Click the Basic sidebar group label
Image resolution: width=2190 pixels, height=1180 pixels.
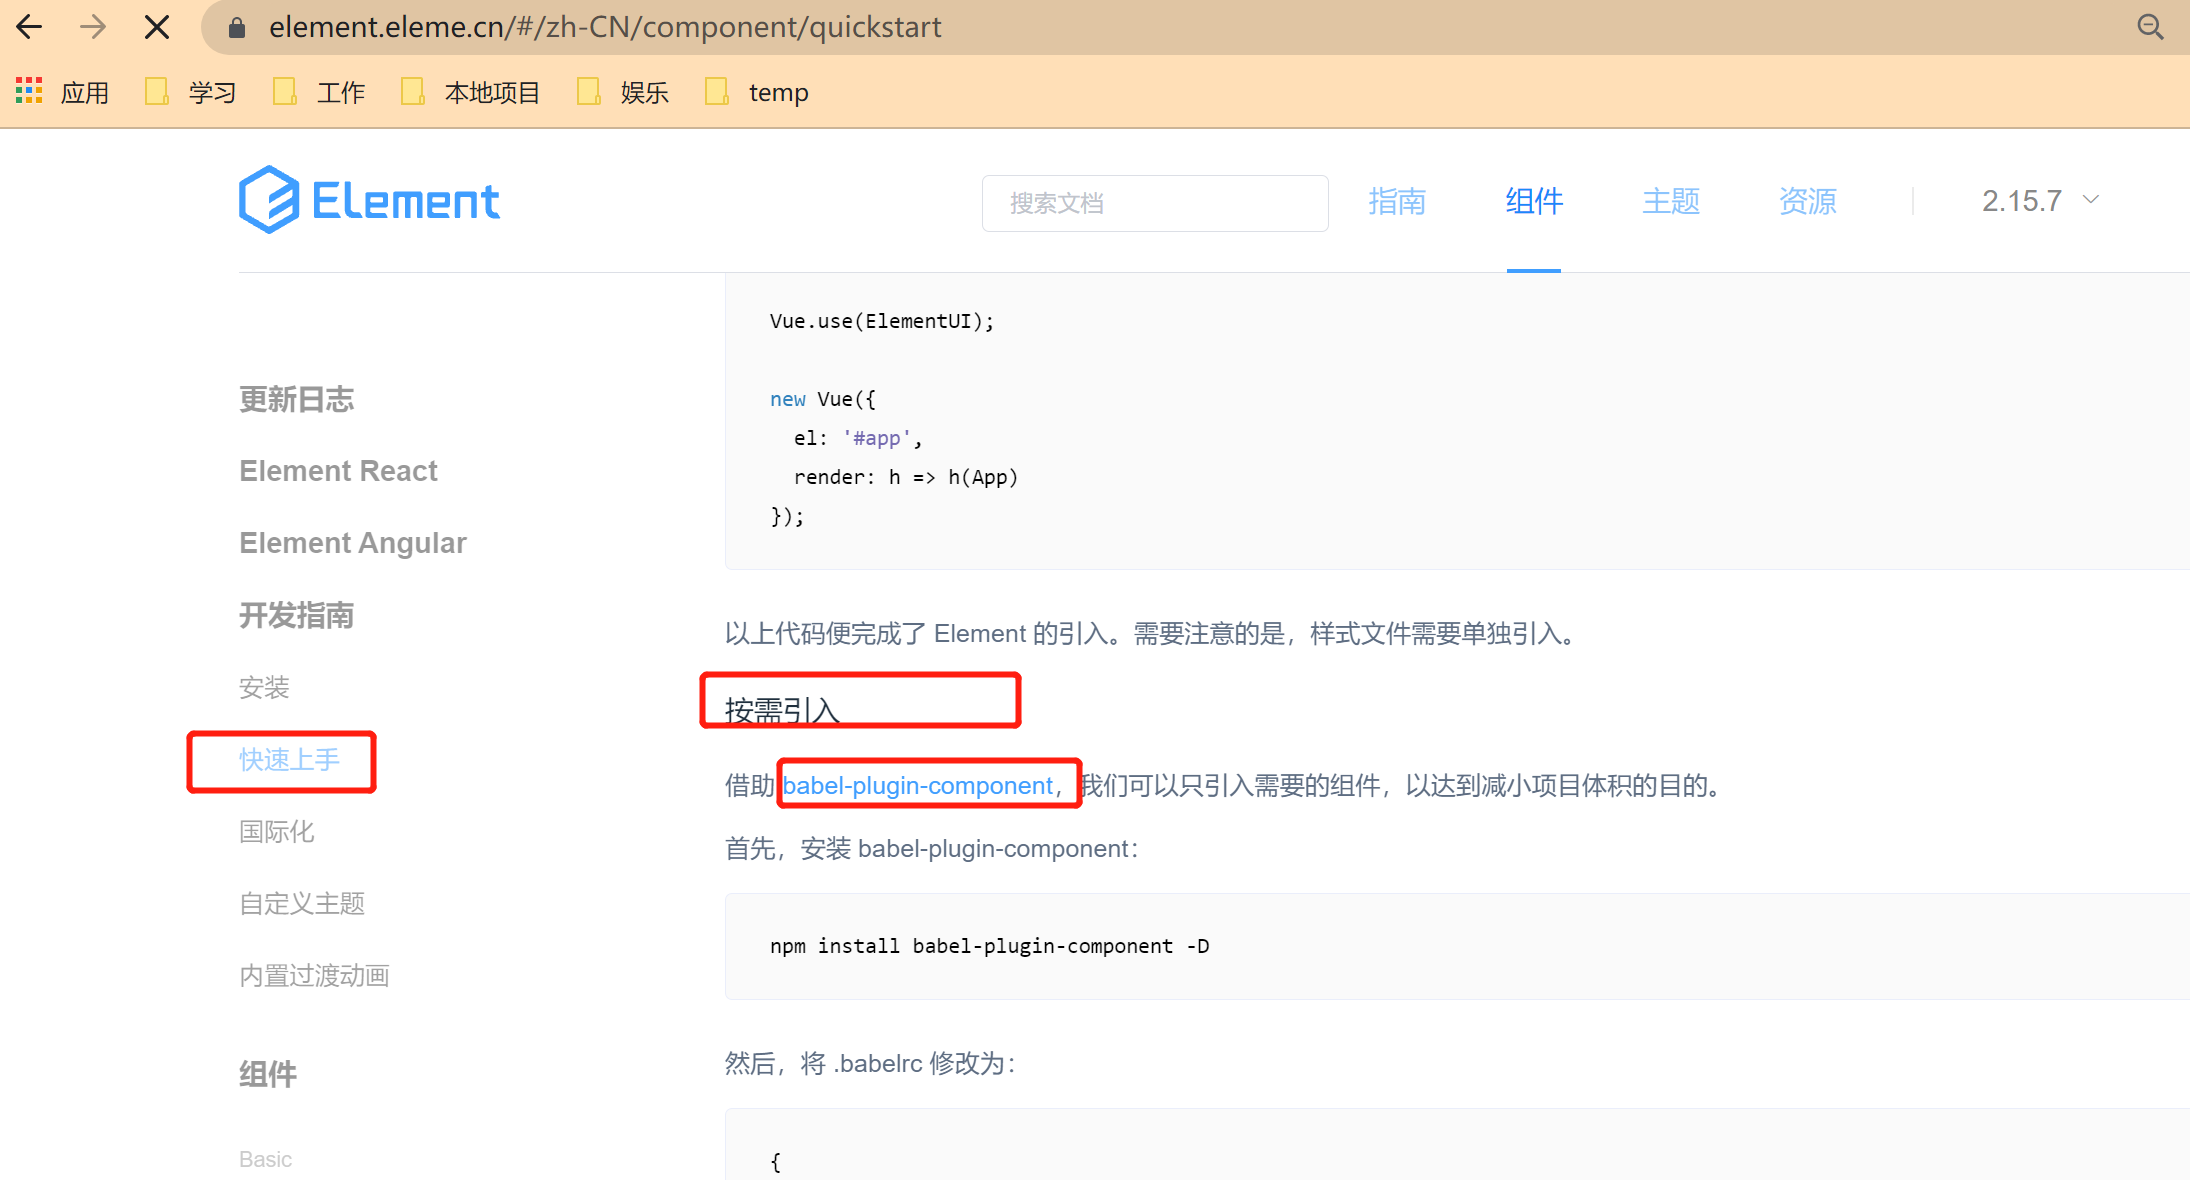point(265,1159)
